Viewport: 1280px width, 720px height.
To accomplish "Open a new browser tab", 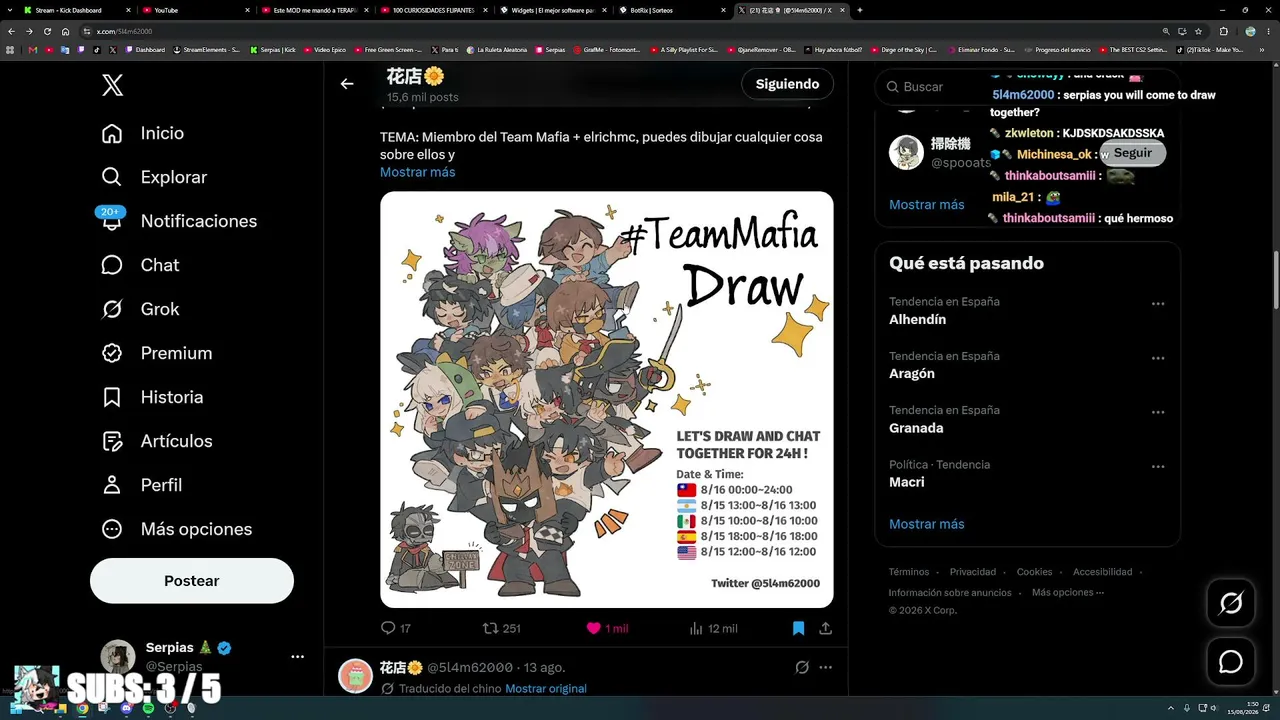I will tap(860, 10).
